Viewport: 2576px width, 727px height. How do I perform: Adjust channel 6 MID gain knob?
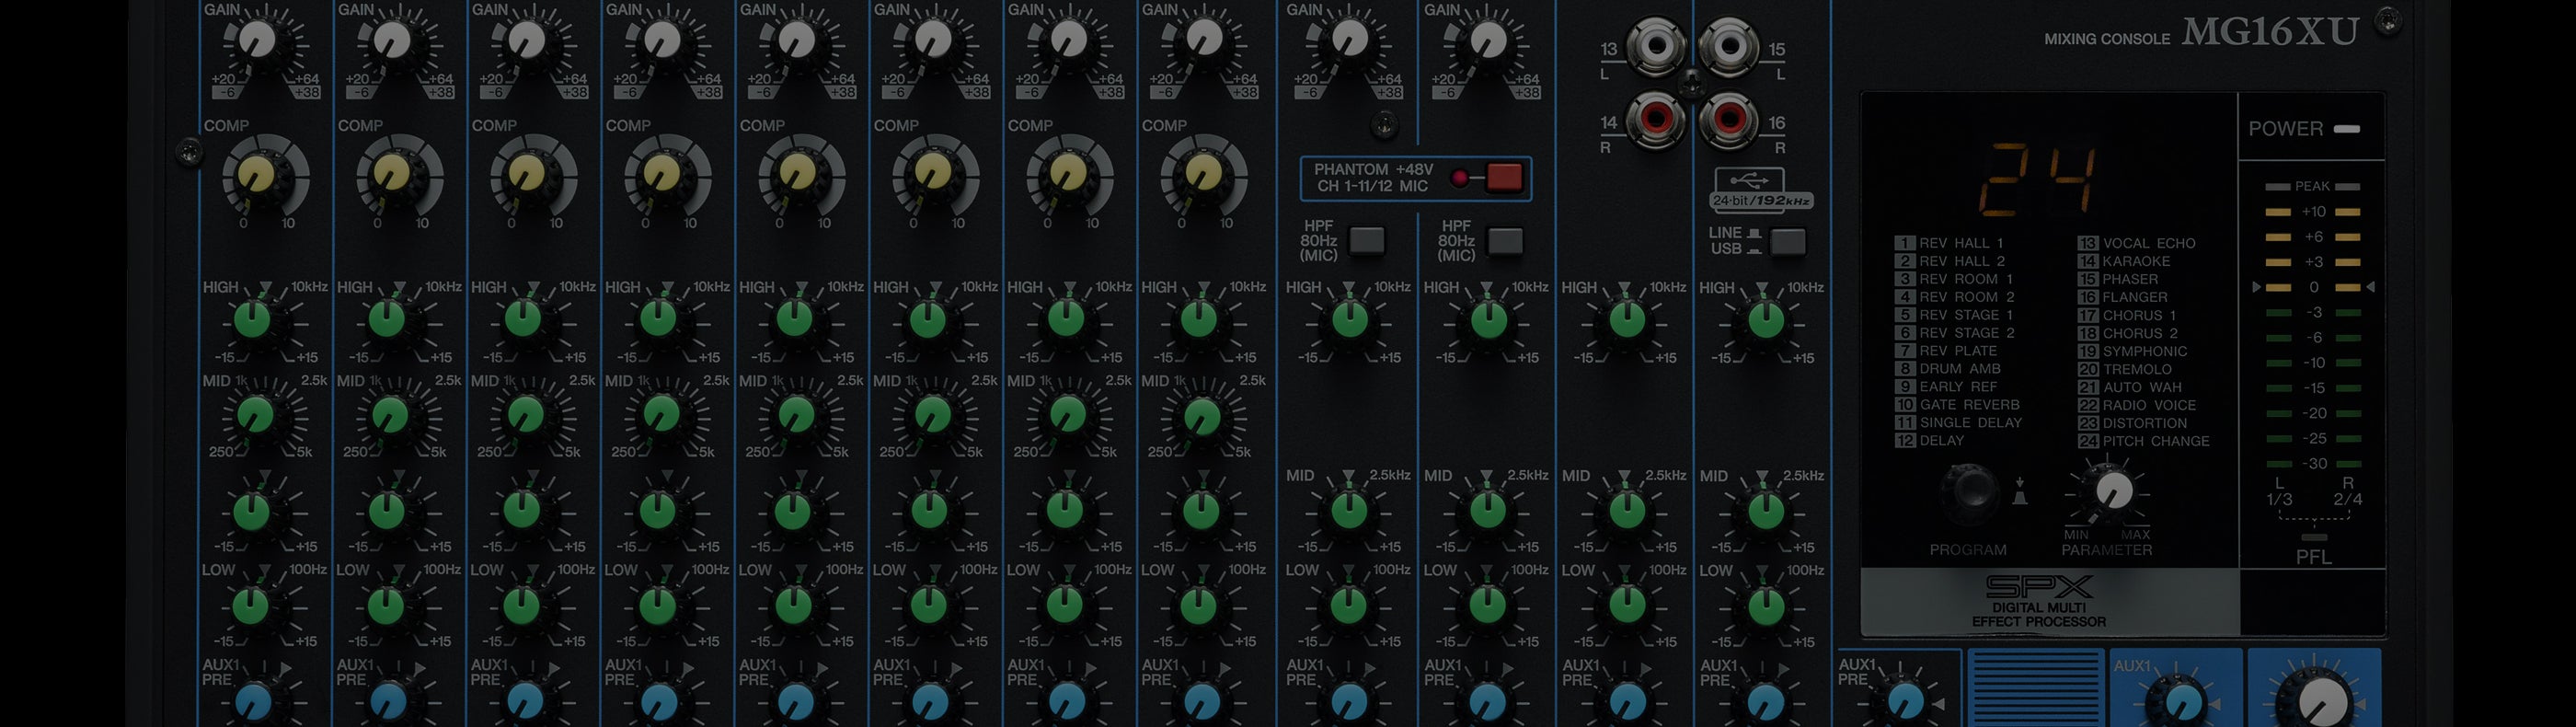pos(929,510)
